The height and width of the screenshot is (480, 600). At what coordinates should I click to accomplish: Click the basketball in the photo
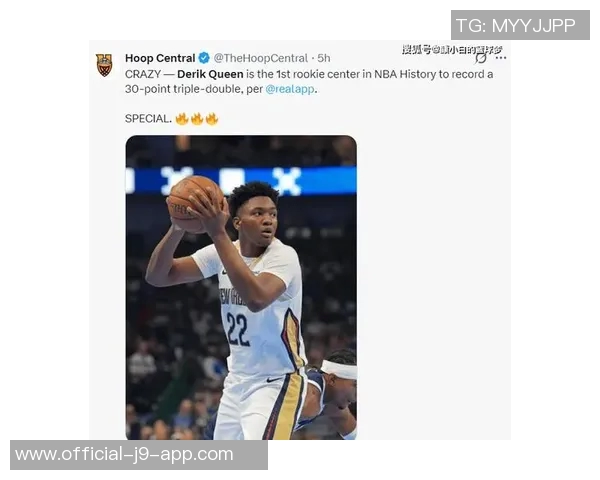coord(193,203)
